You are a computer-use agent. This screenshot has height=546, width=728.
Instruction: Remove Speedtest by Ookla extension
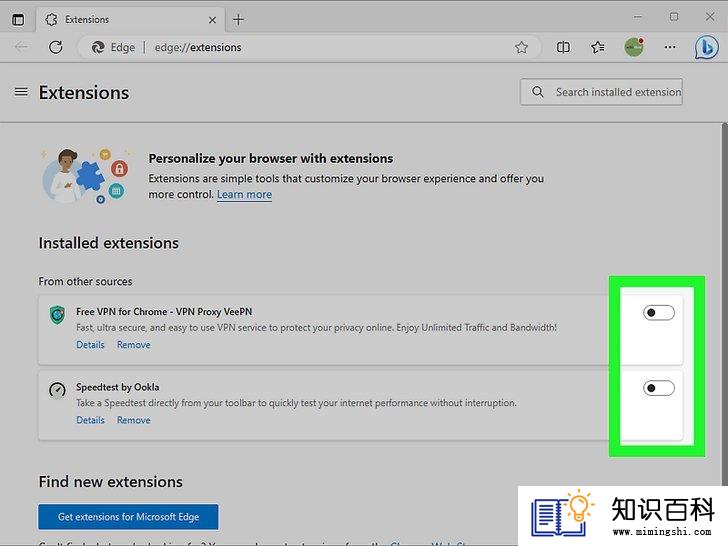(134, 420)
